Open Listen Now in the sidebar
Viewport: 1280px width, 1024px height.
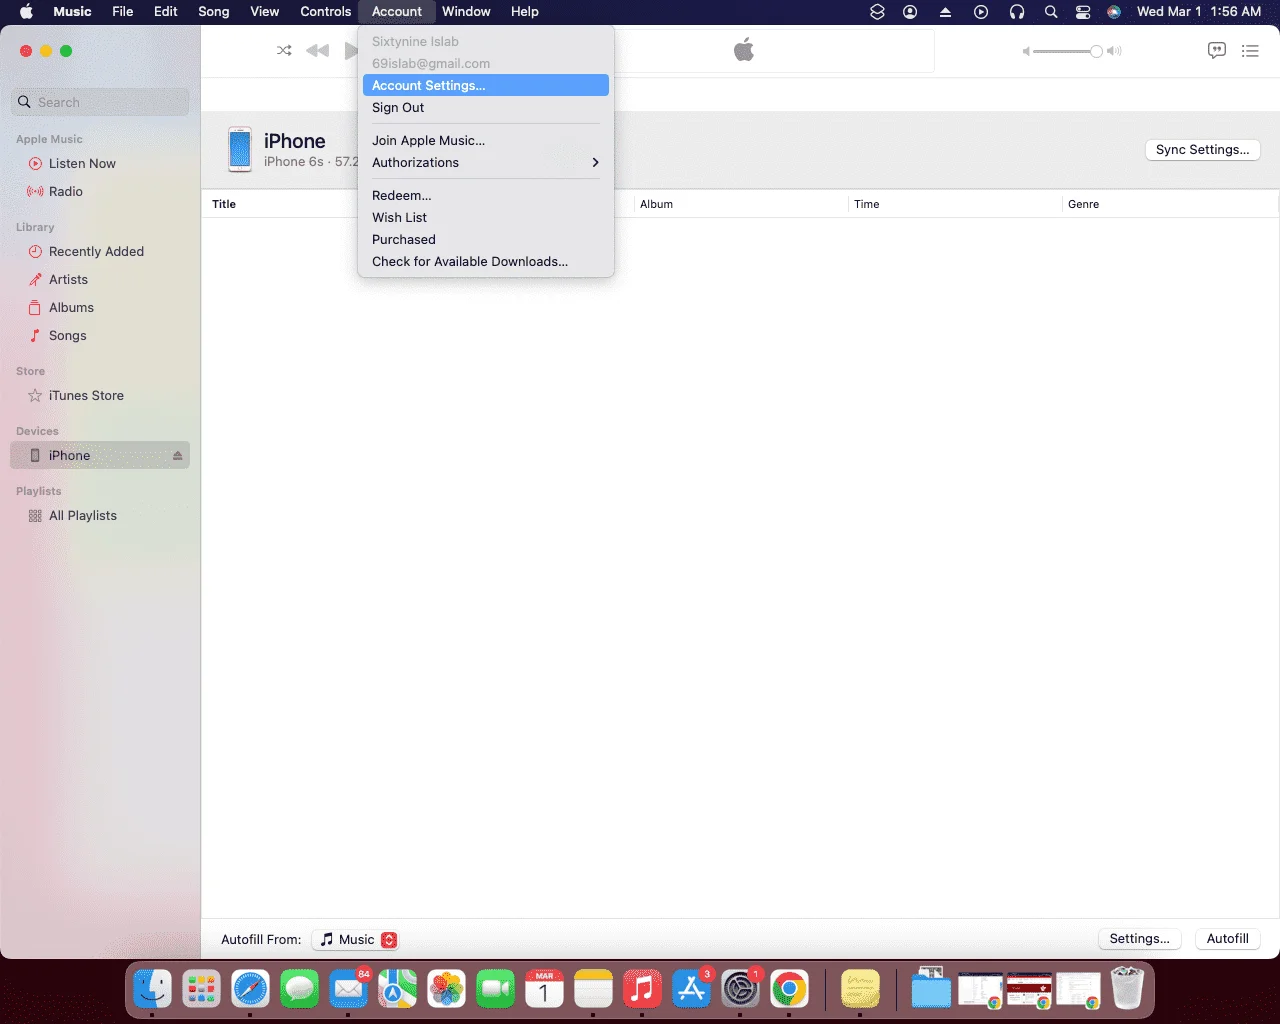pyautogui.click(x=100, y=163)
